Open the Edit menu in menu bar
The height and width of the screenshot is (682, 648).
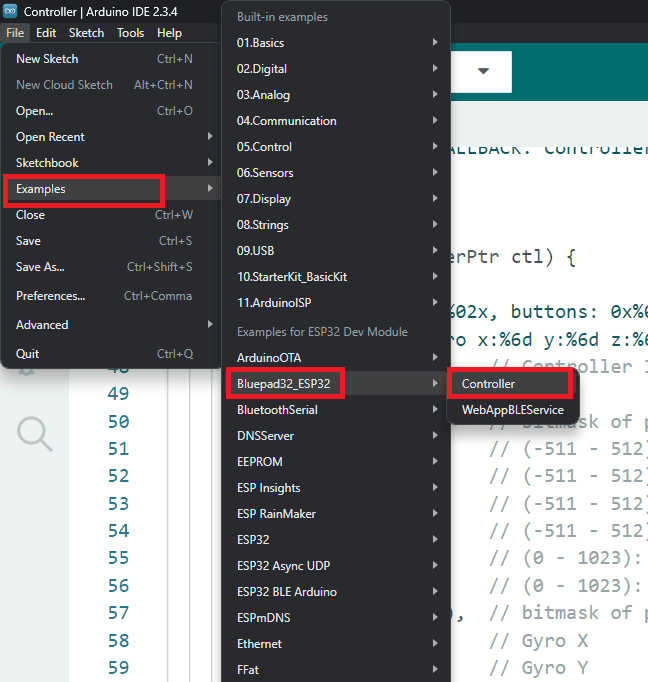point(46,33)
